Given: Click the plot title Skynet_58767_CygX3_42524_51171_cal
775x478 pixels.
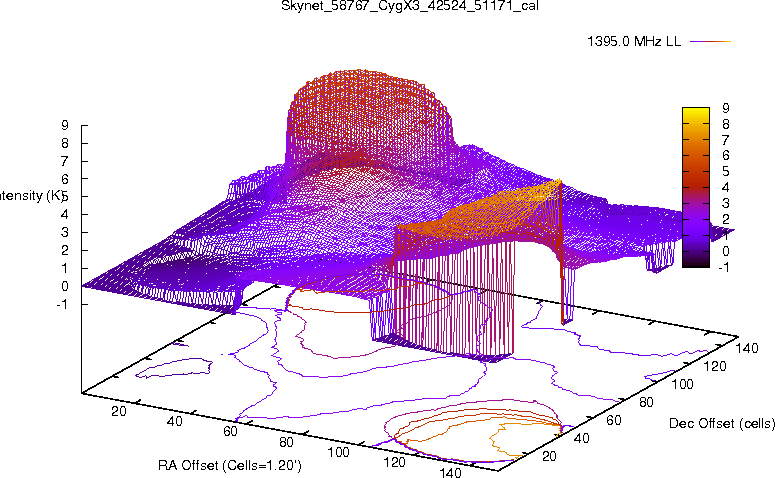Looking at the screenshot, I should coord(410,5).
